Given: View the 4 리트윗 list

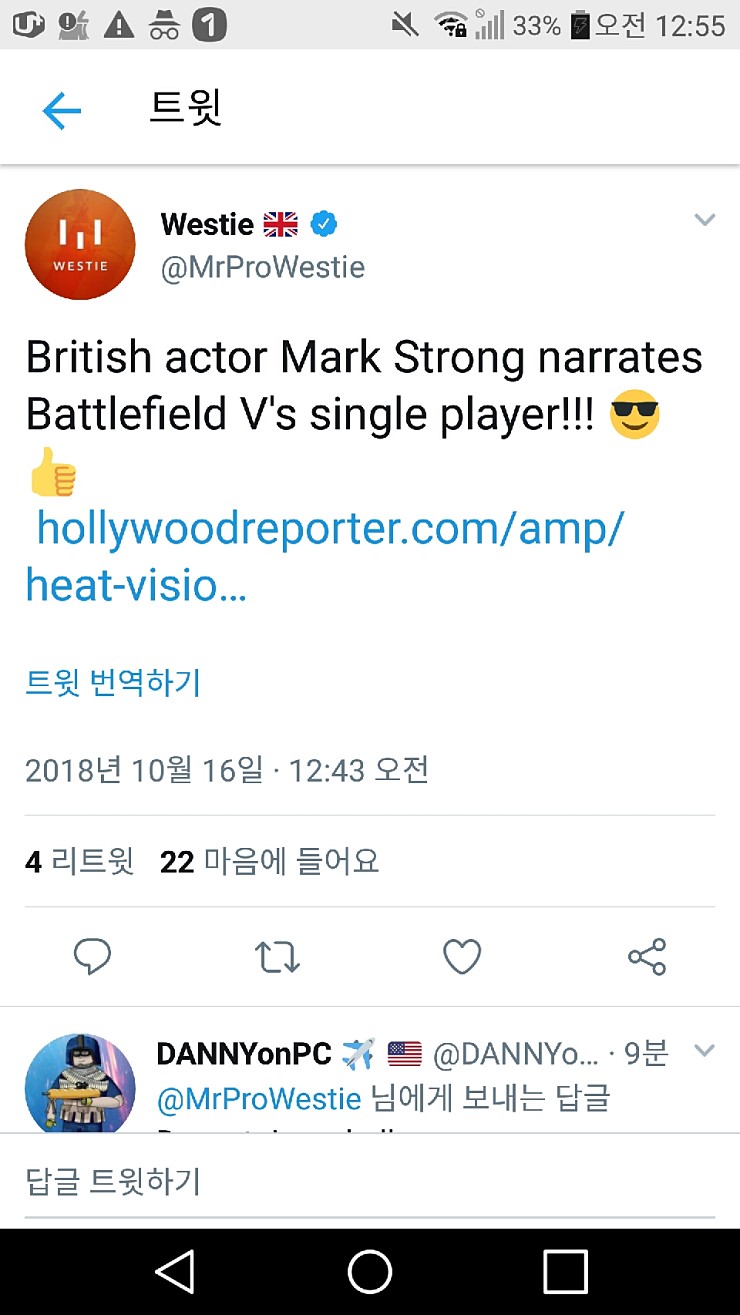Looking at the screenshot, I should [x=79, y=861].
